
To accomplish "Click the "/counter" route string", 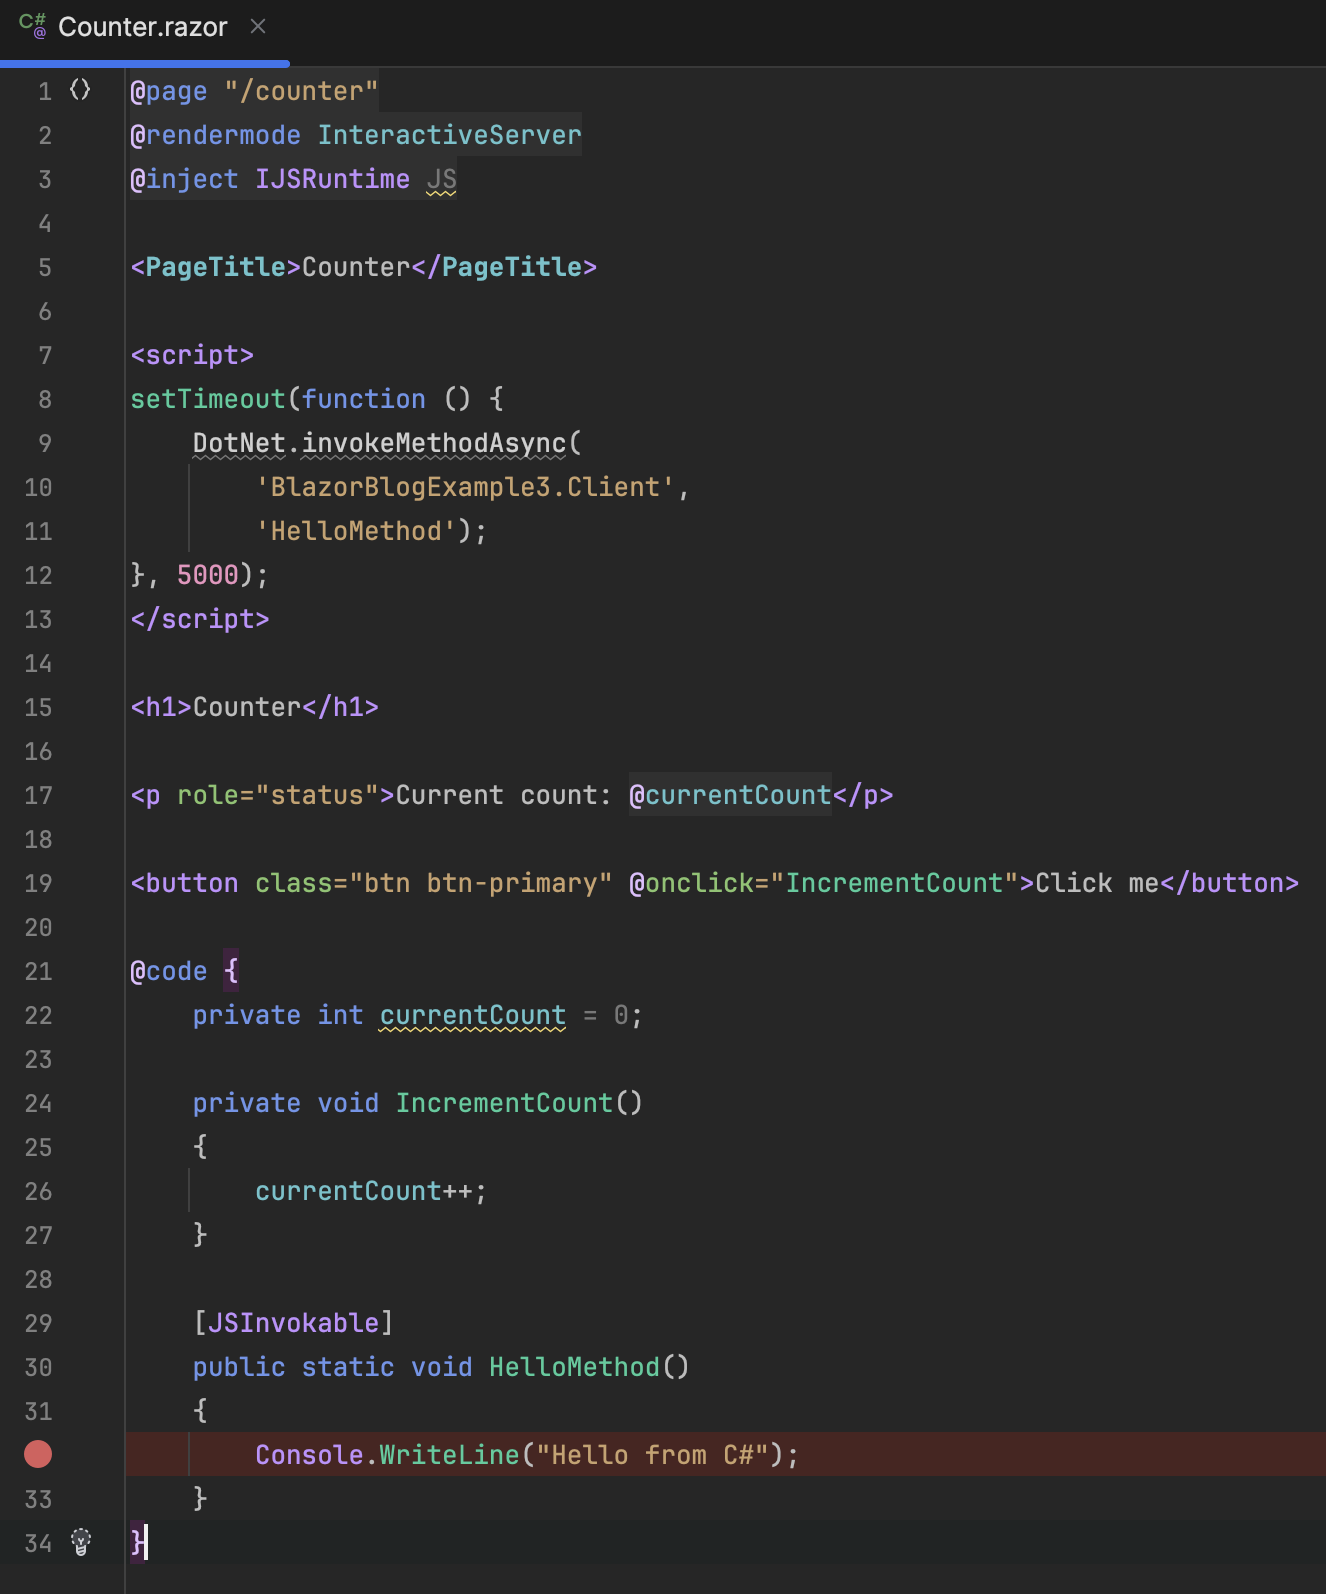I will (x=301, y=91).
